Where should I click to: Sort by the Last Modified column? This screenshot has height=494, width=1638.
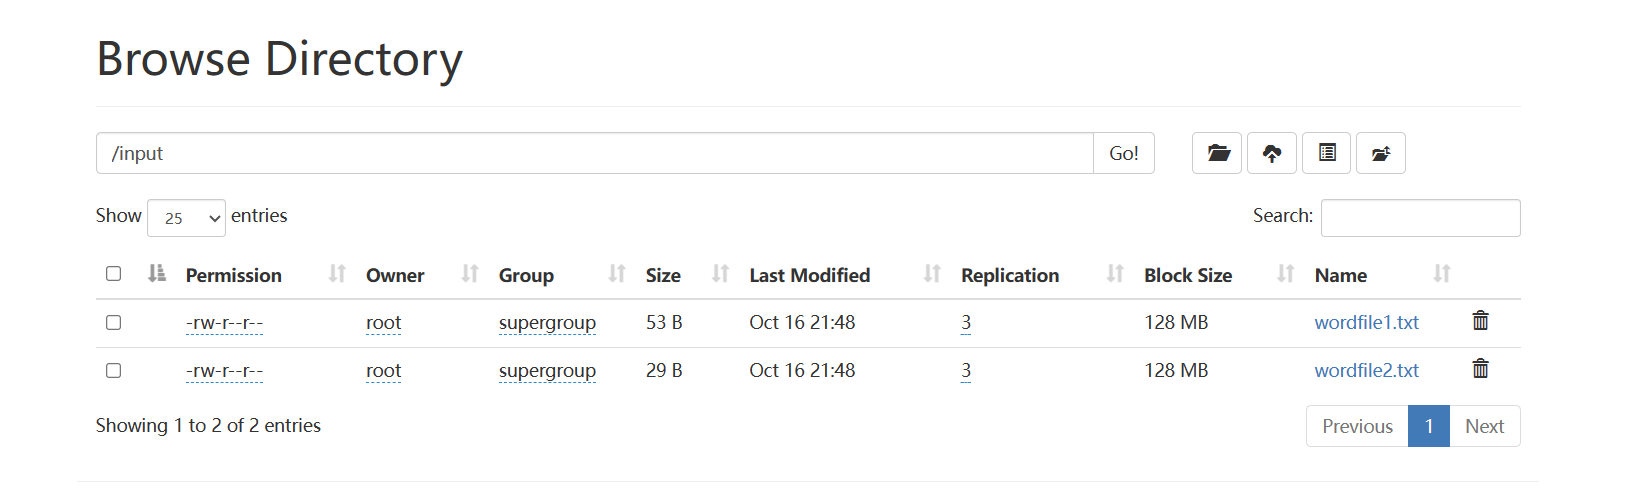click(809, 275)
